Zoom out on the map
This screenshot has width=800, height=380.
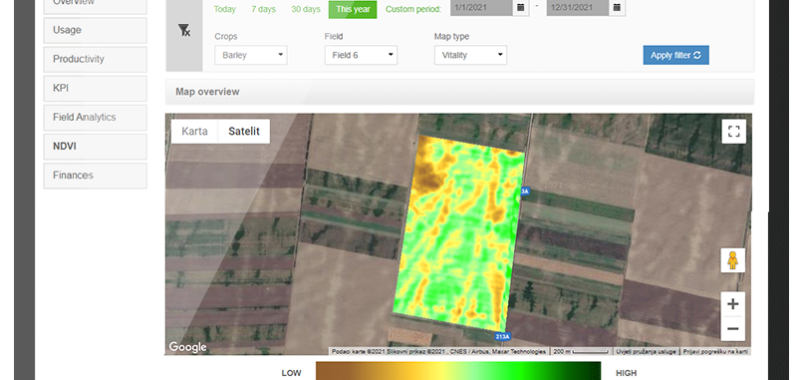[733, 328]
